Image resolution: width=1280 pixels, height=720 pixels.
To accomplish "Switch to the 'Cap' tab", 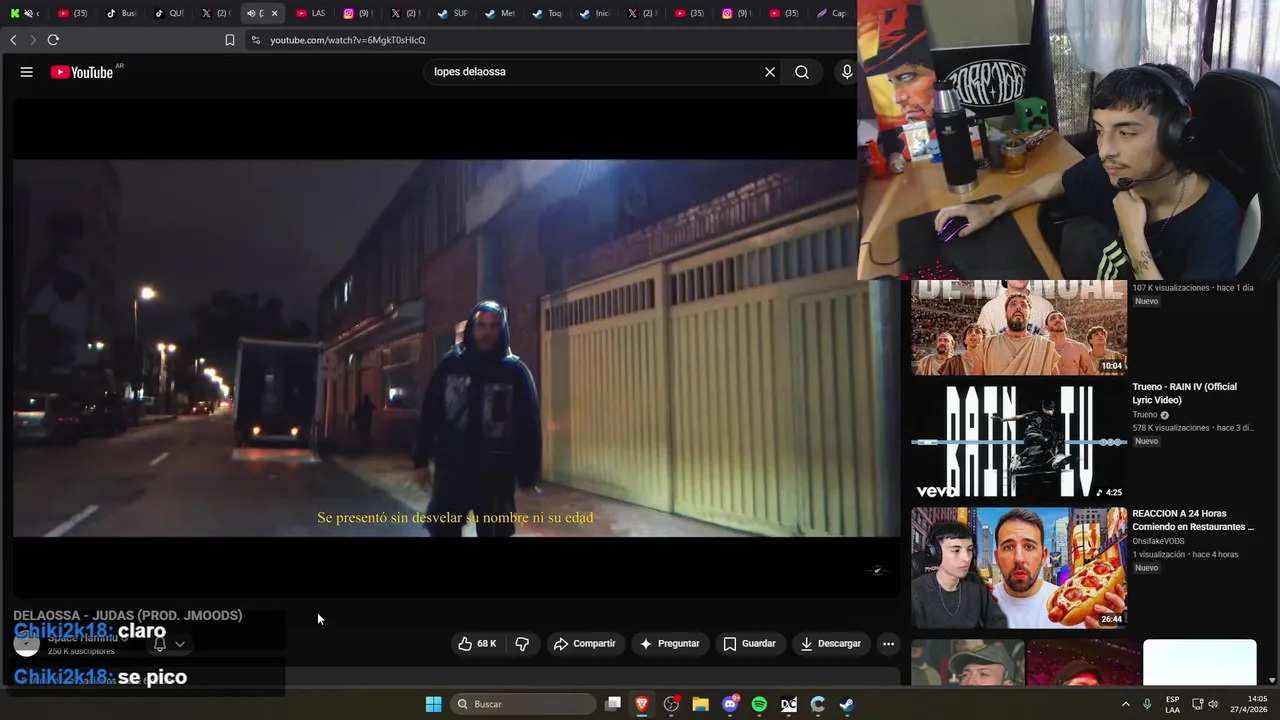I will click(831, 13).
